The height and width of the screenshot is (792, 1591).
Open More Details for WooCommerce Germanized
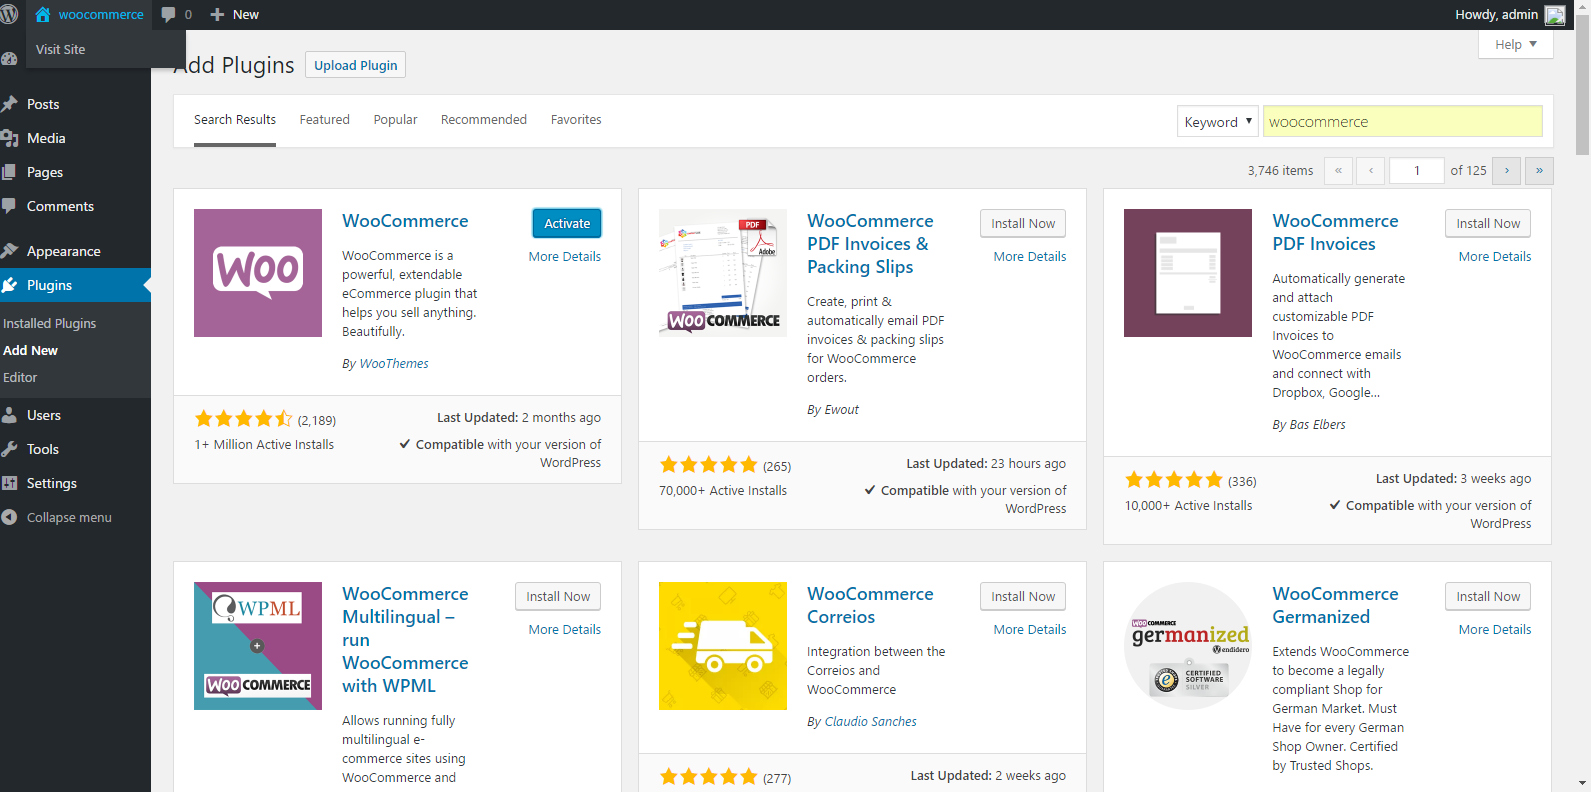click(x=1495, y=630)
